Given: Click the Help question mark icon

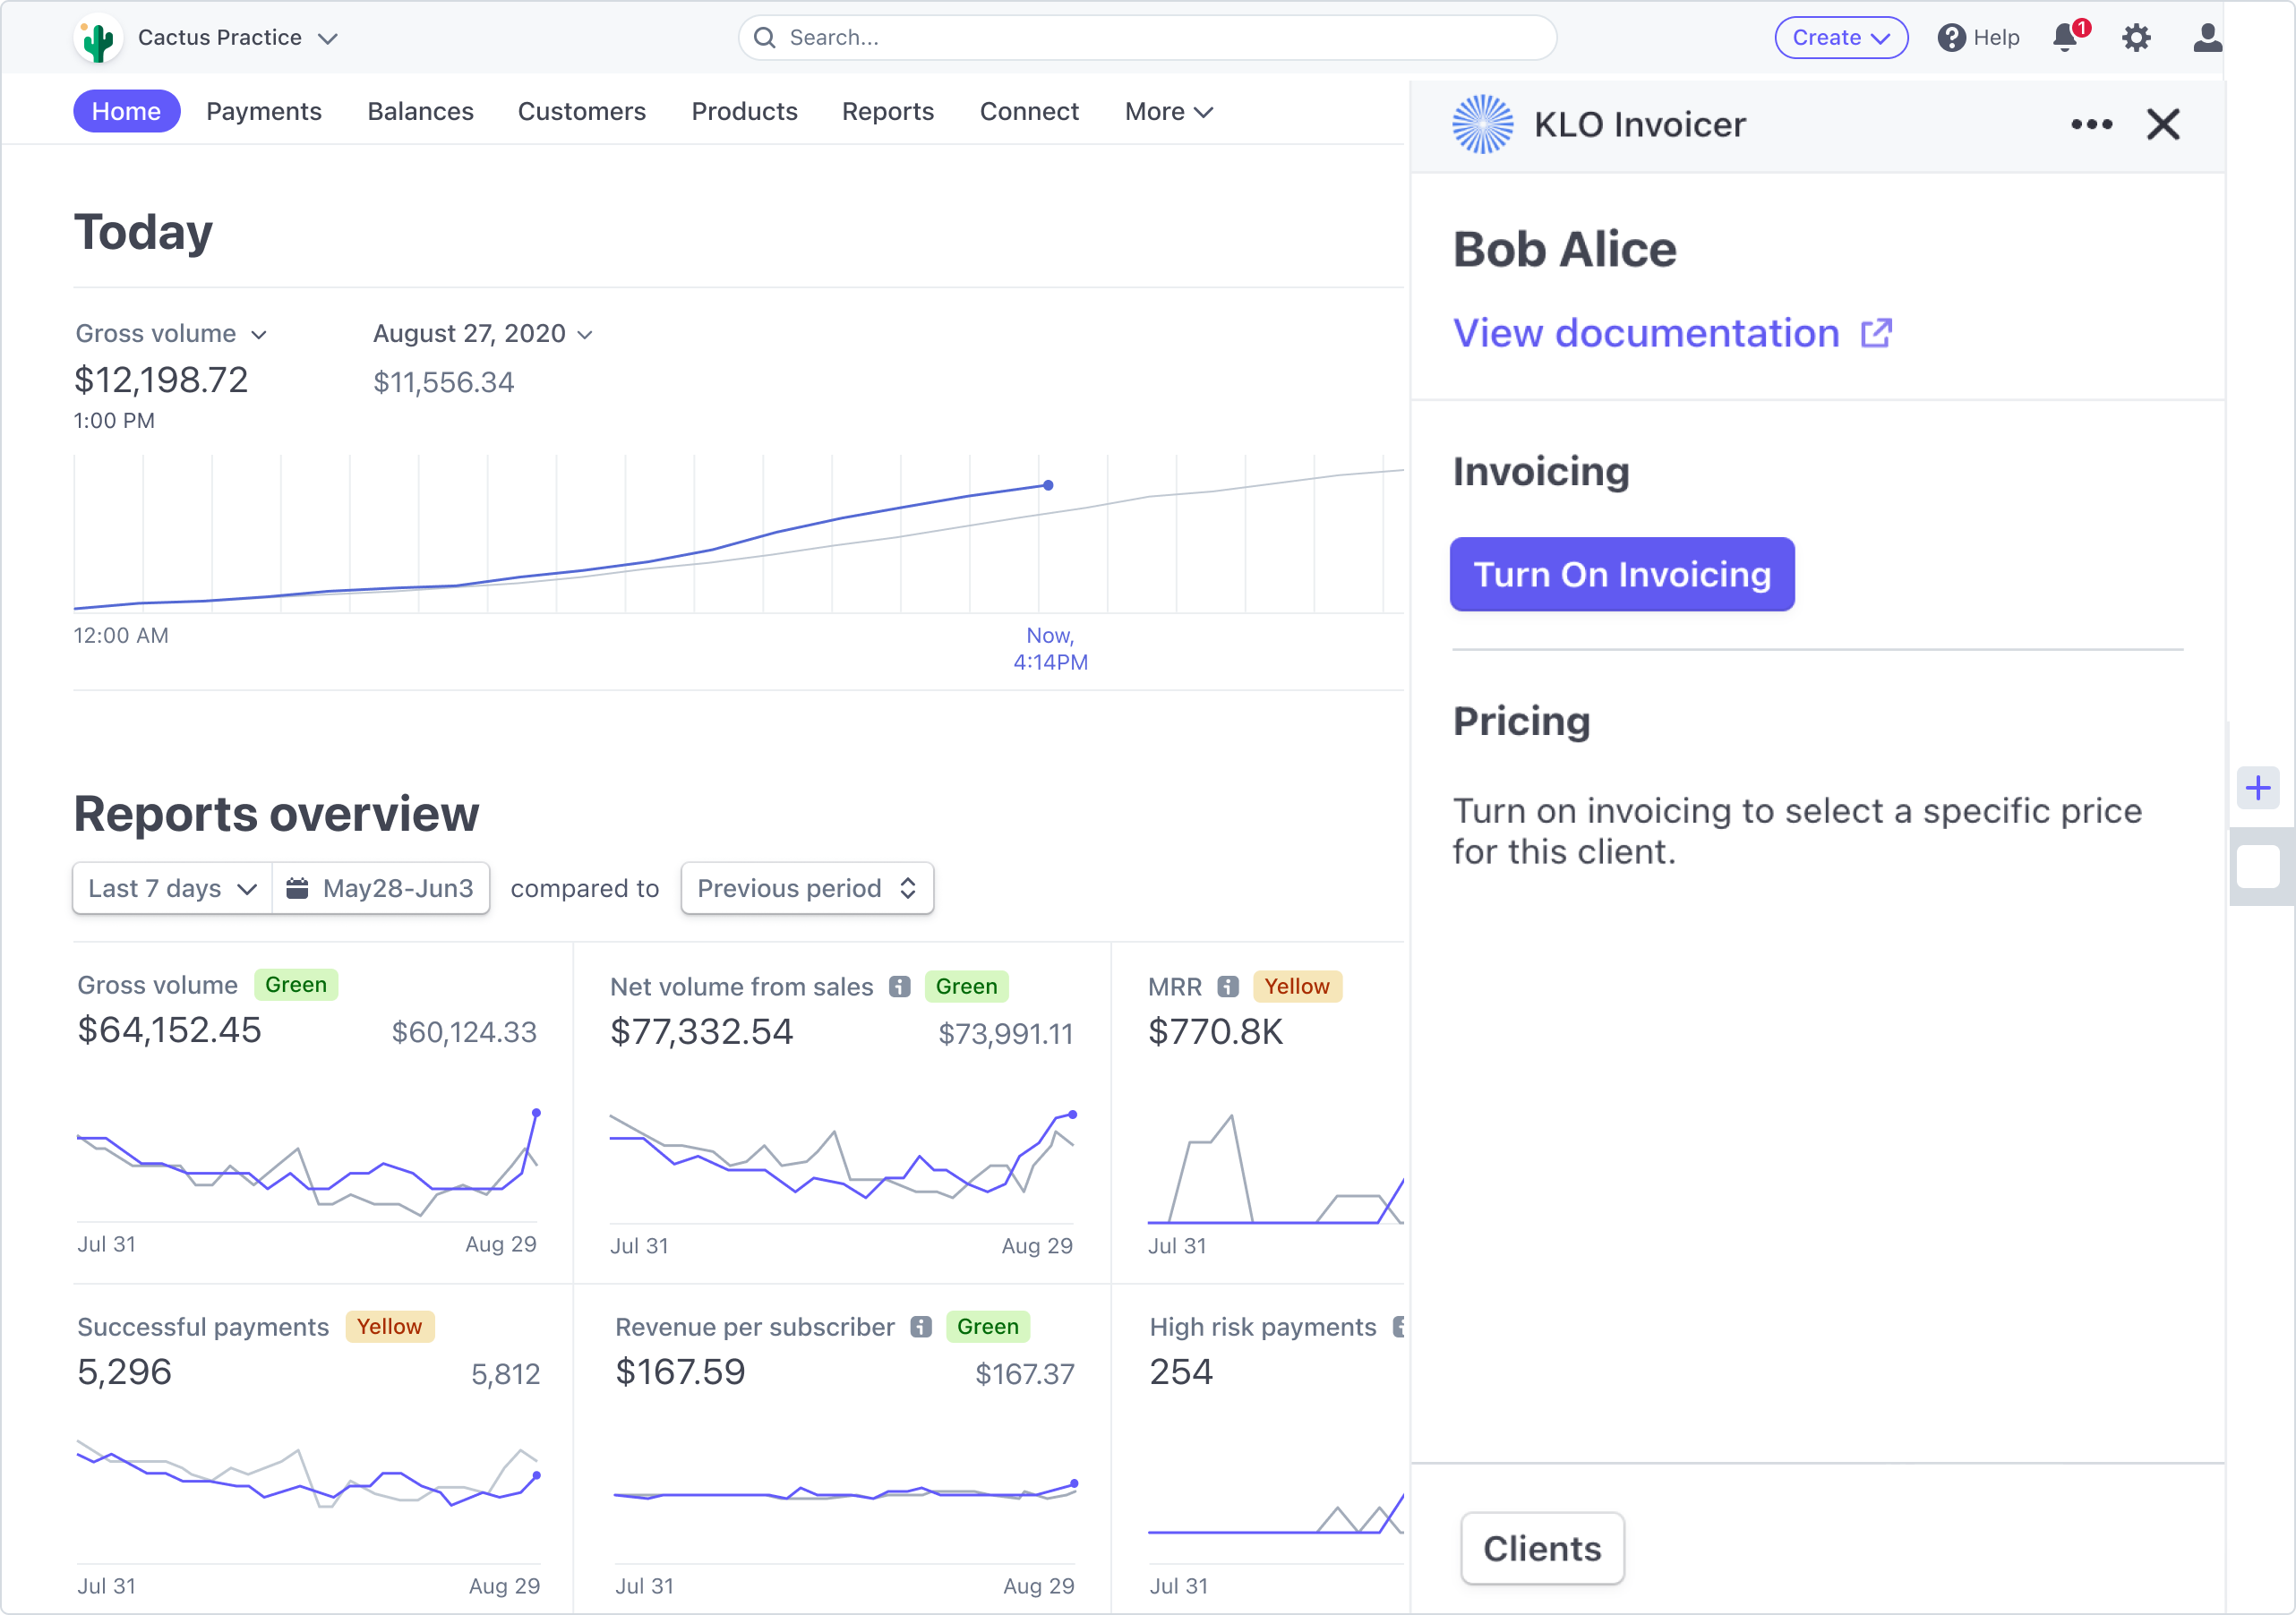Looking at the screenshot, I should 1951,38.
